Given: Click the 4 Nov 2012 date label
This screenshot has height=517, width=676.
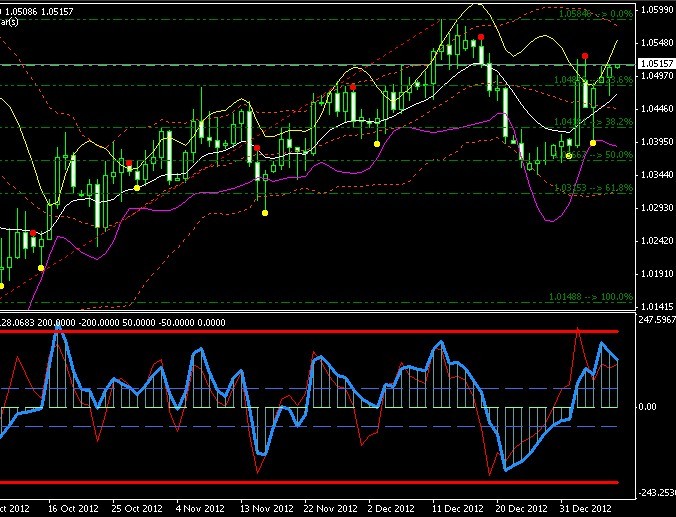Looking at the screenshot, I should tap(200, 508).
